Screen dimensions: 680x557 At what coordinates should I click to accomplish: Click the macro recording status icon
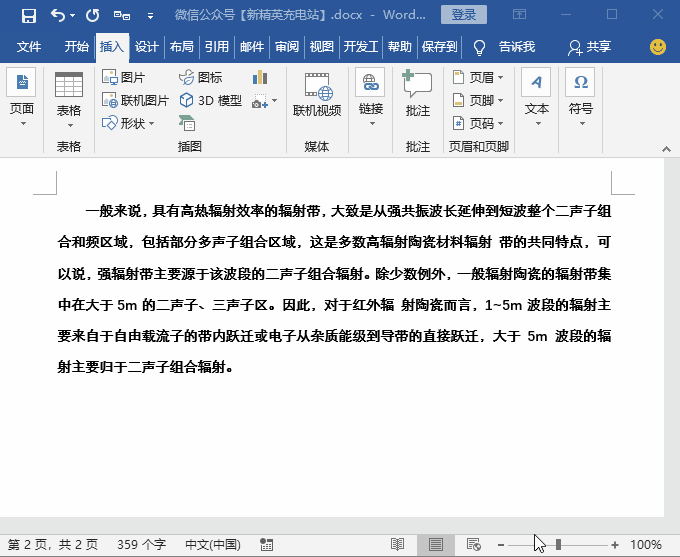tap(266, 544)
